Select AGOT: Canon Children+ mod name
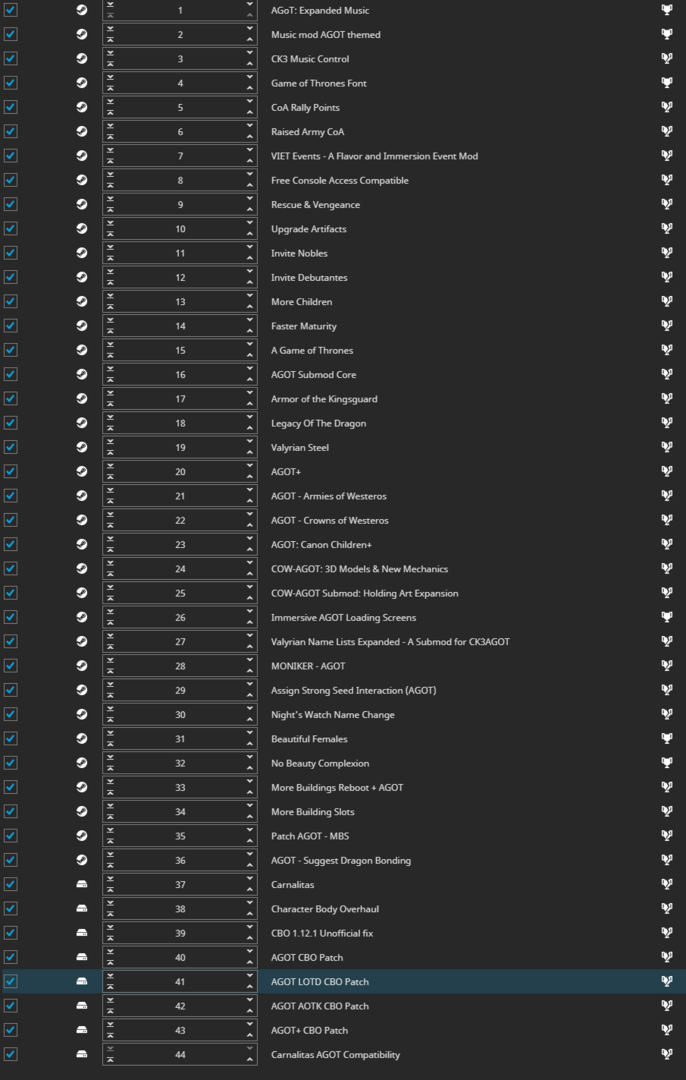Viewport: 686px width, 1080px height. click(321, 544)
